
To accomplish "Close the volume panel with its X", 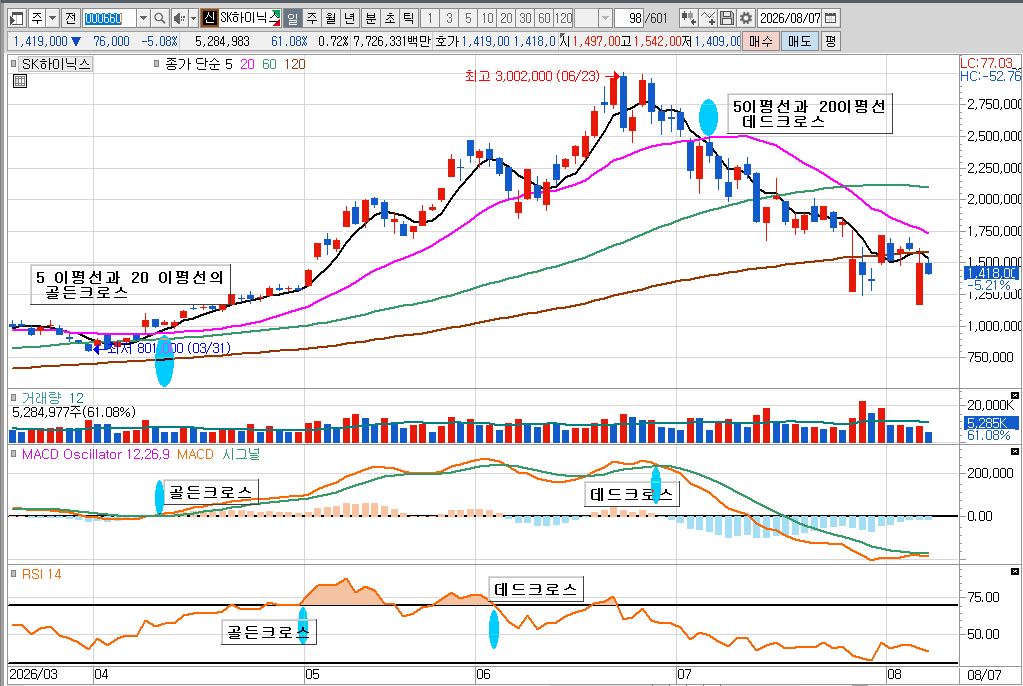I will click(x=1015, y=396).
